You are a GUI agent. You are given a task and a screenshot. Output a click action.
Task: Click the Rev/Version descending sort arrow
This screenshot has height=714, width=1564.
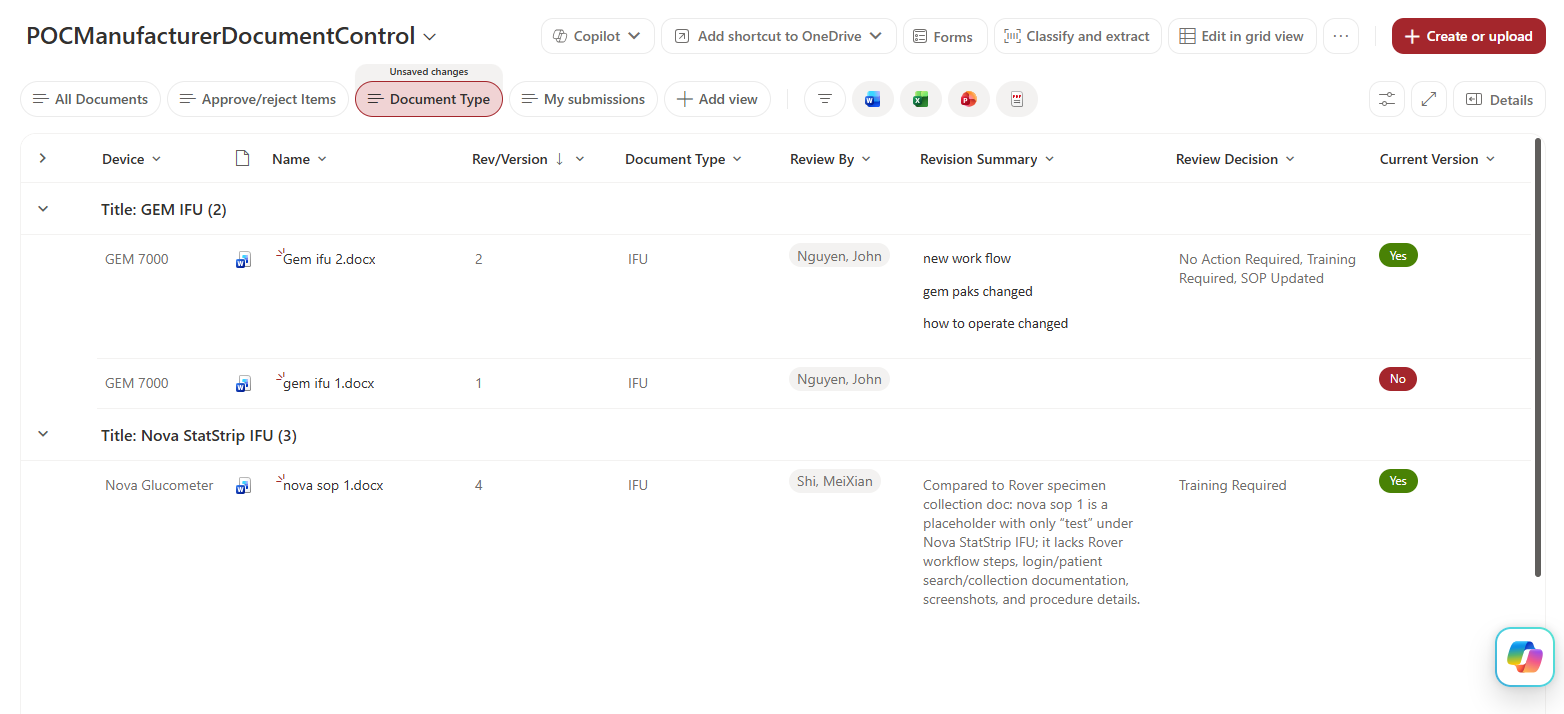pyautogui.click(x=559, y=159)
